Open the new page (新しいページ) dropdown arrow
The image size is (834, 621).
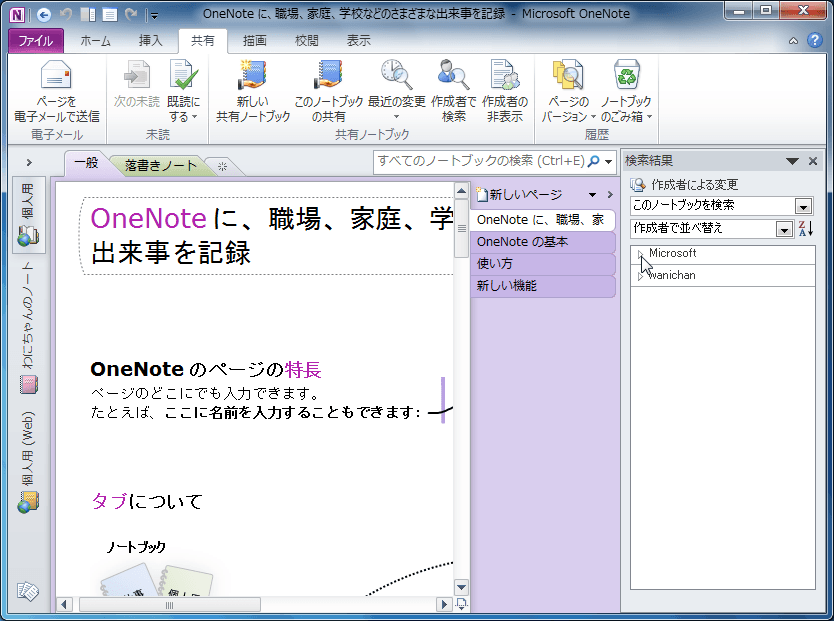[592, 195]
